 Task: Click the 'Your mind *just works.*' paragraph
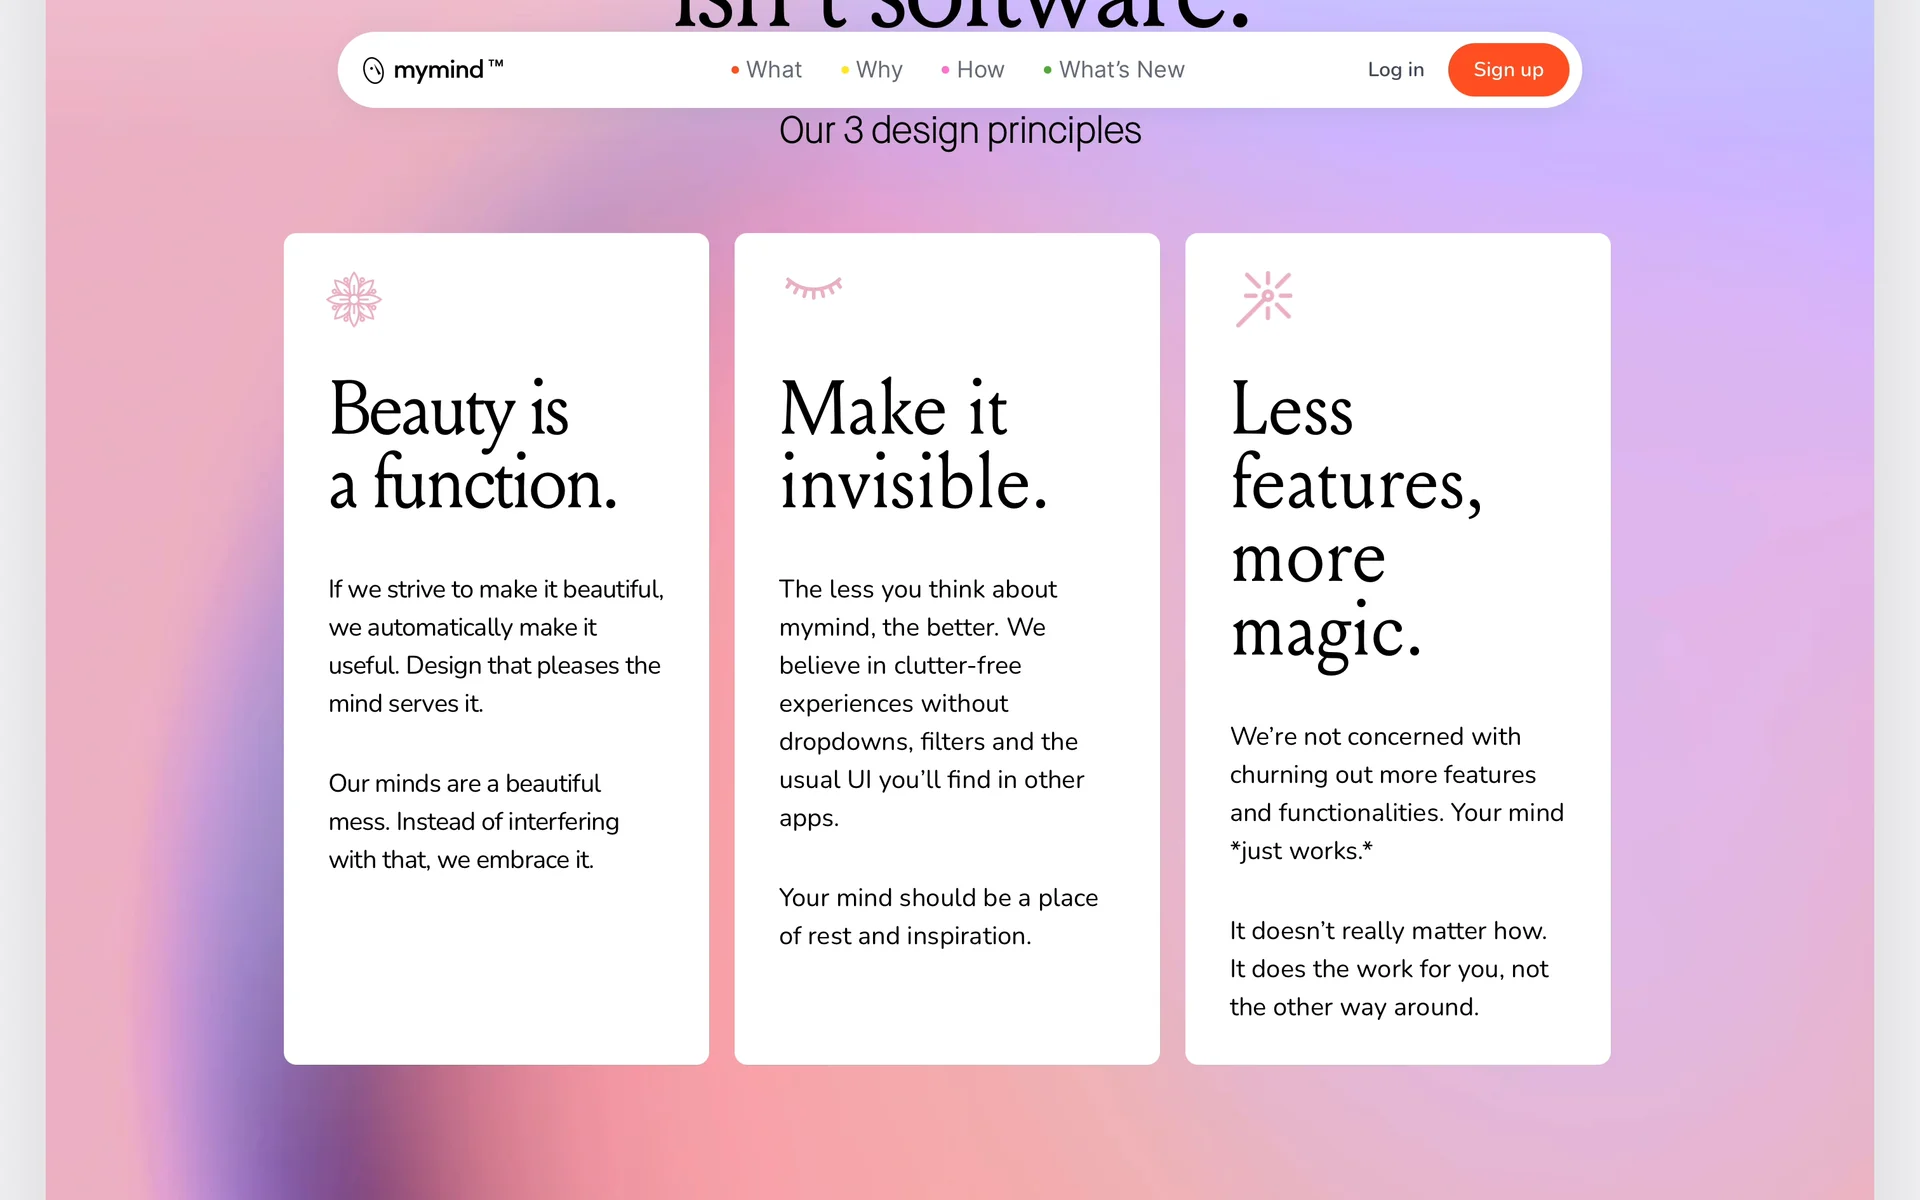pos(1396,793)
